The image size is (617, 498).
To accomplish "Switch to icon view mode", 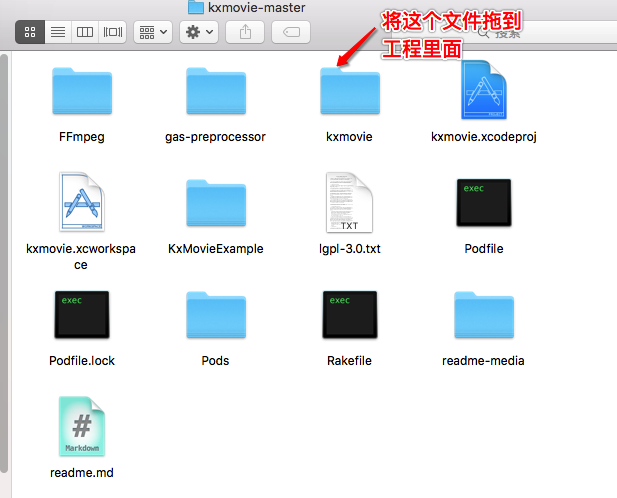I will point(30,32).
